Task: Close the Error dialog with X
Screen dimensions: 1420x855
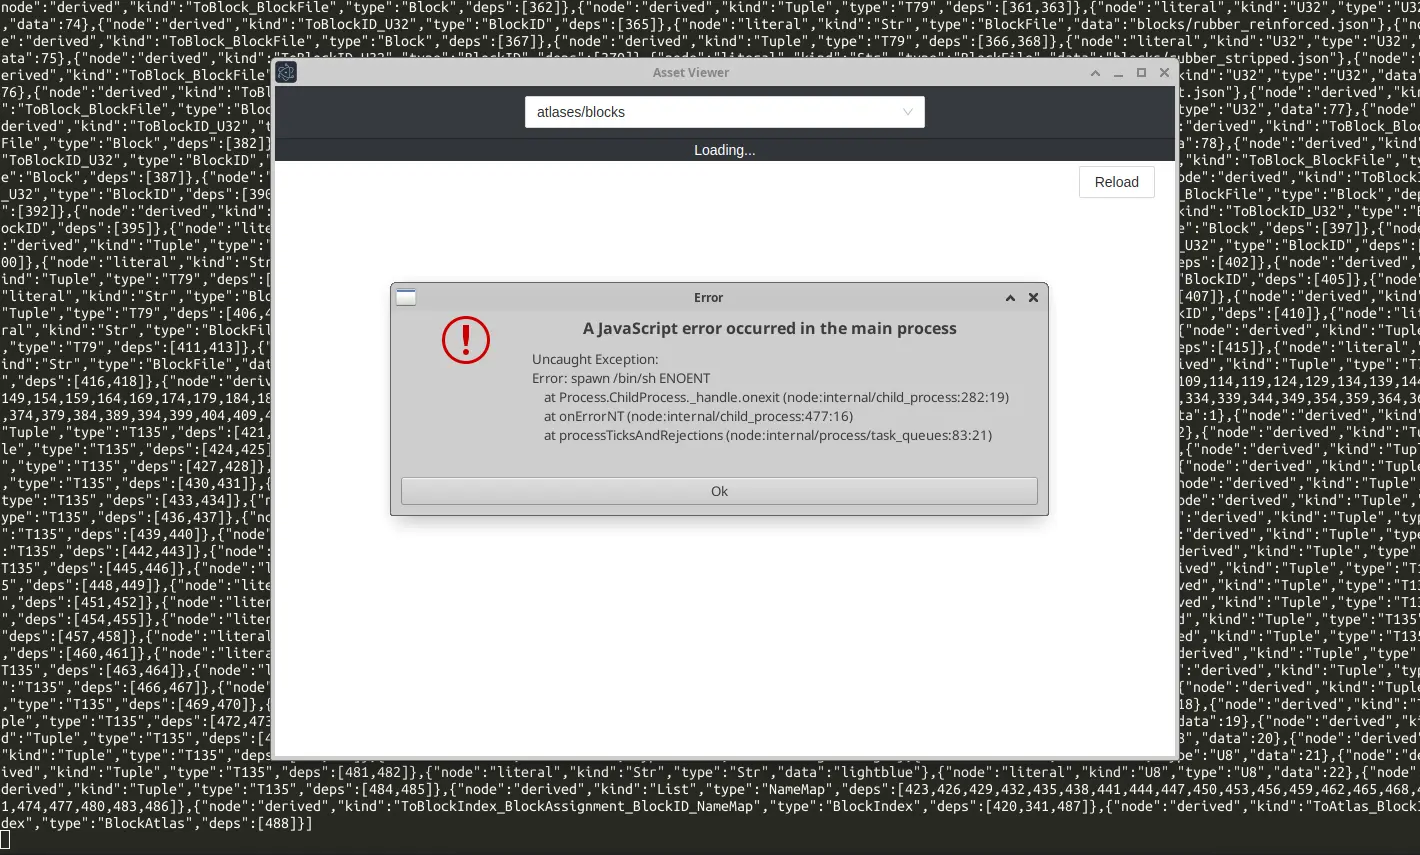Action: point(1033,298)
